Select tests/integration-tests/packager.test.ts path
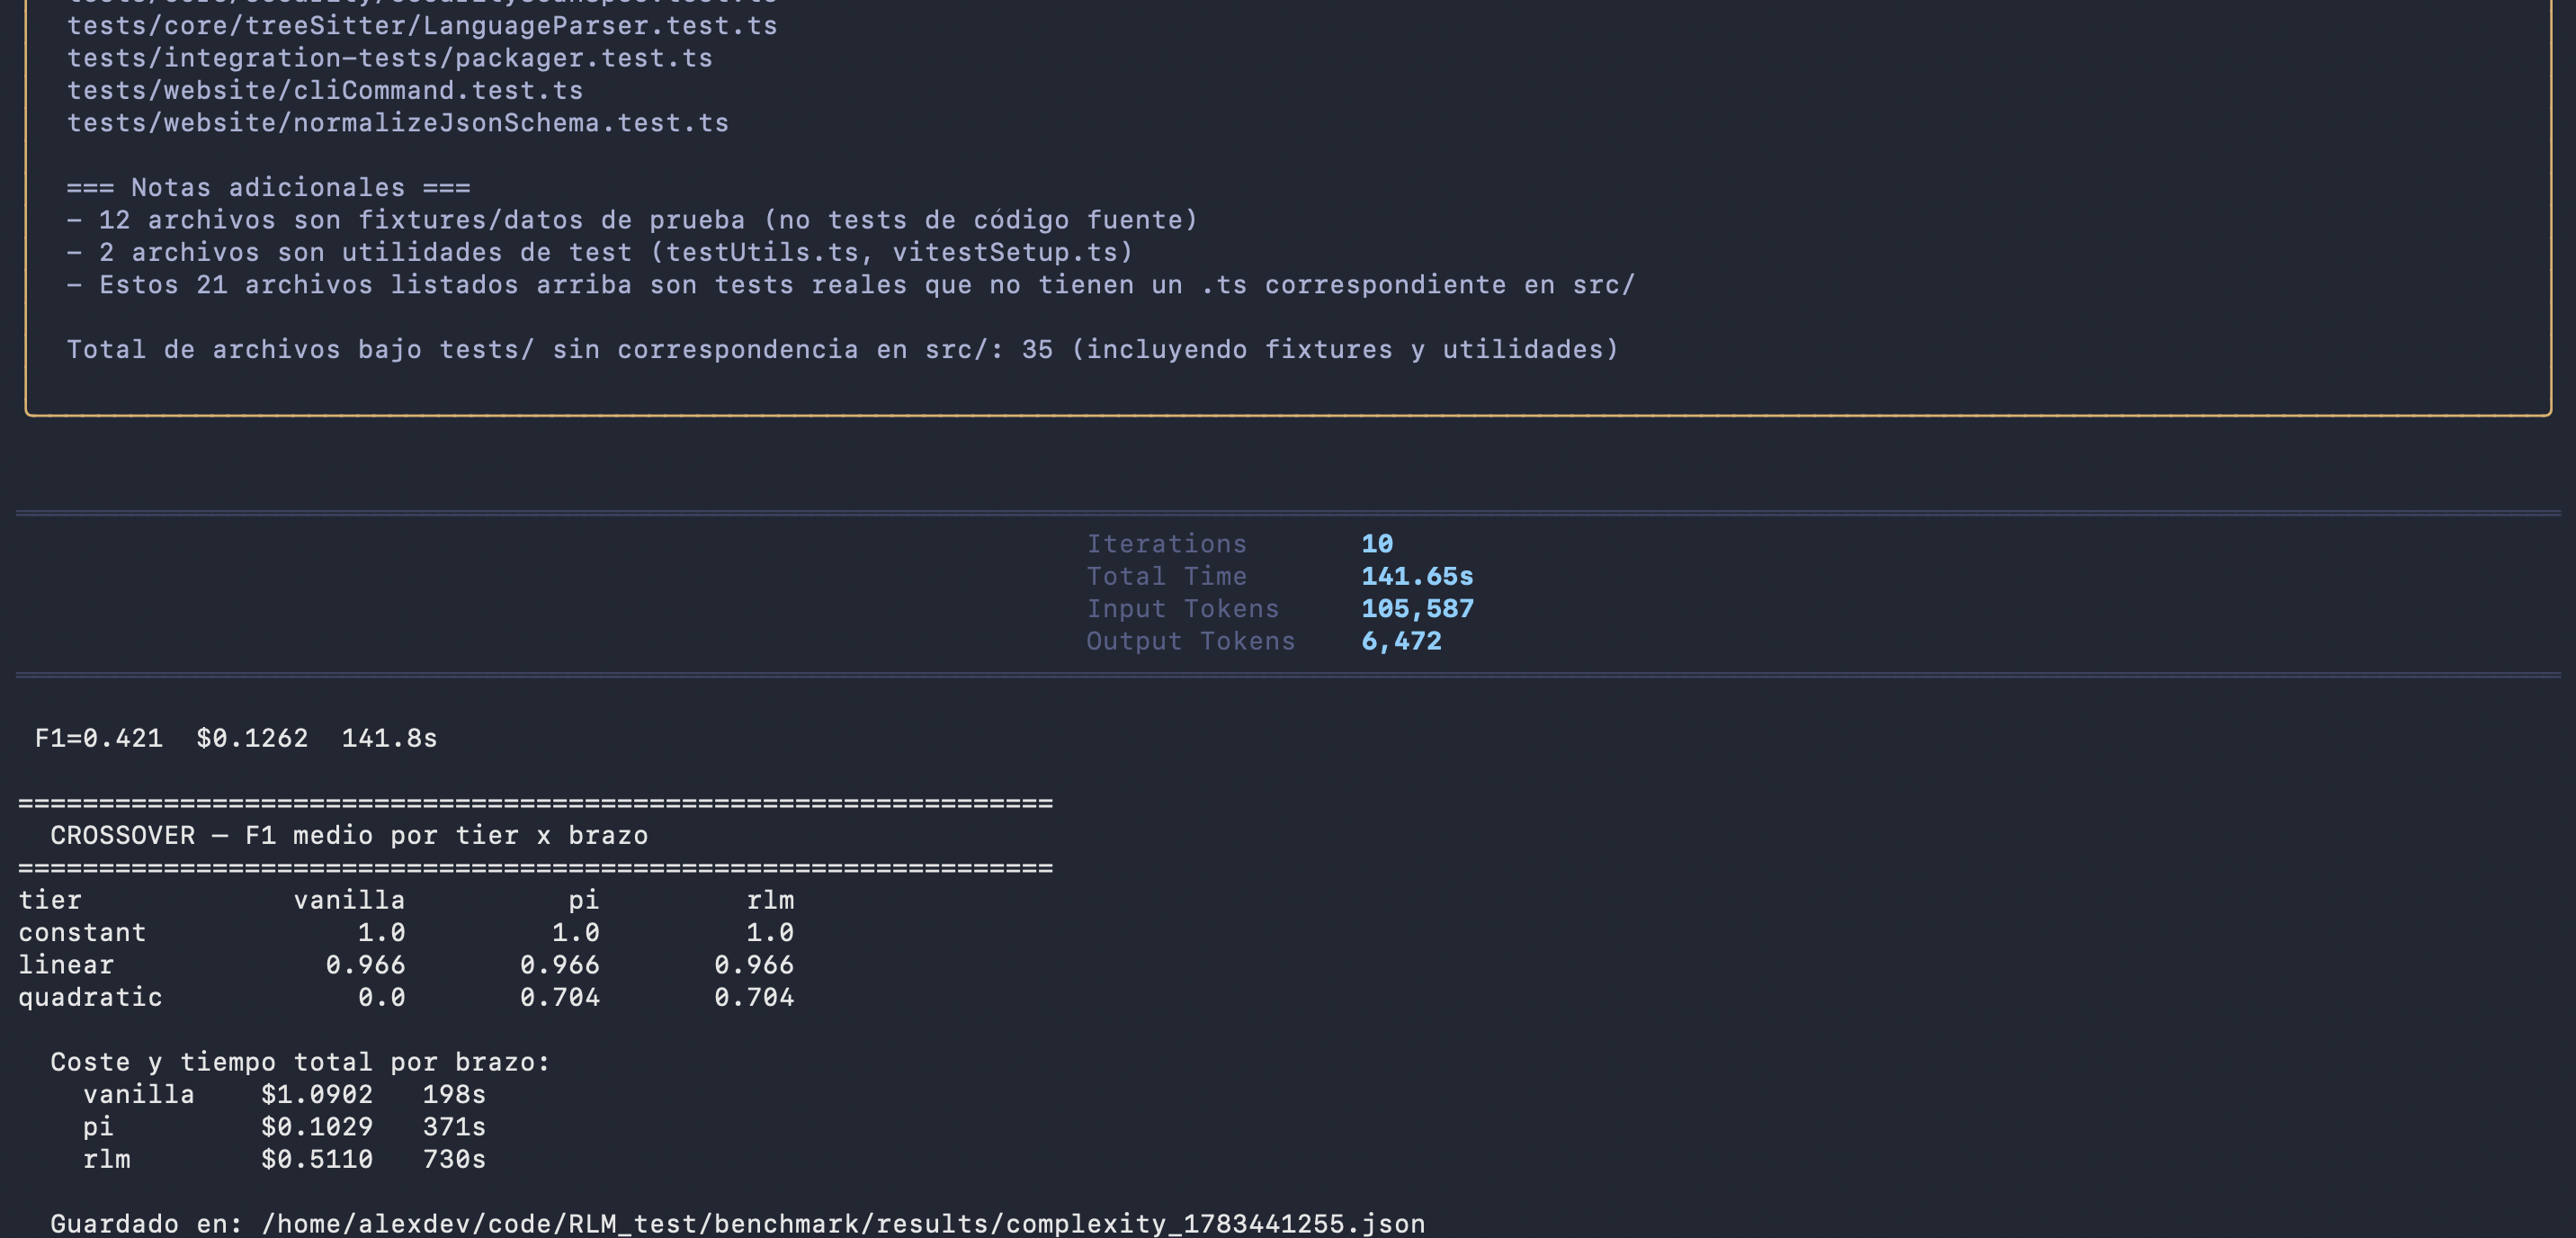This screenshot has width=2576, height=1238. pos(390,58)
